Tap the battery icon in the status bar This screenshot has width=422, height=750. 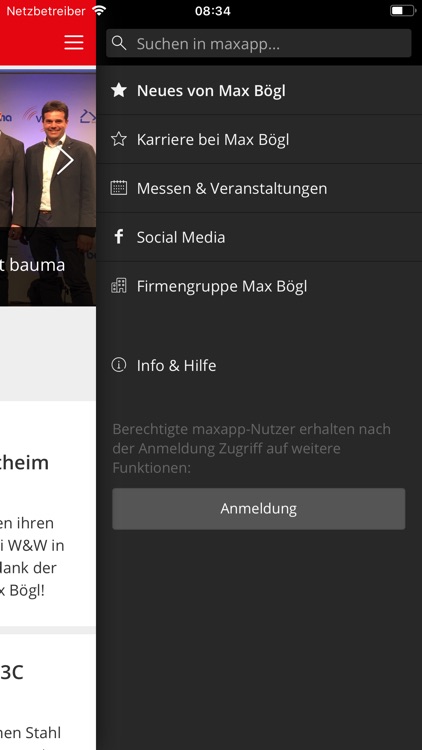pos(402,11)
